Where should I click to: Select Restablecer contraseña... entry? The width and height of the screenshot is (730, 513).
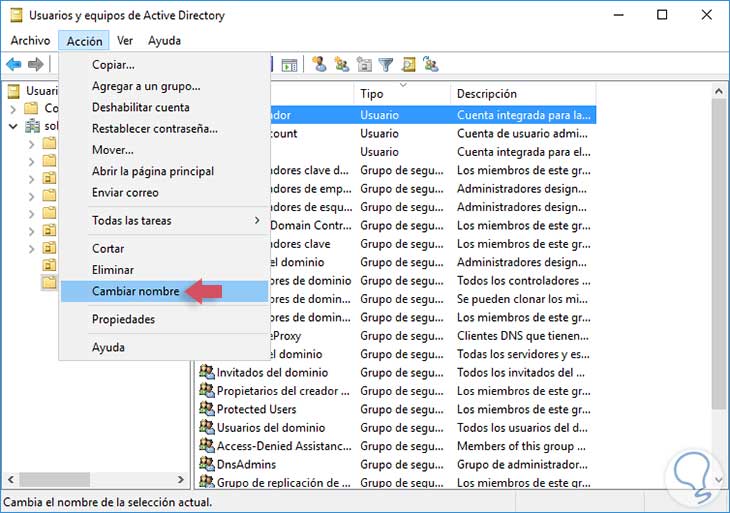pos(164,129)
